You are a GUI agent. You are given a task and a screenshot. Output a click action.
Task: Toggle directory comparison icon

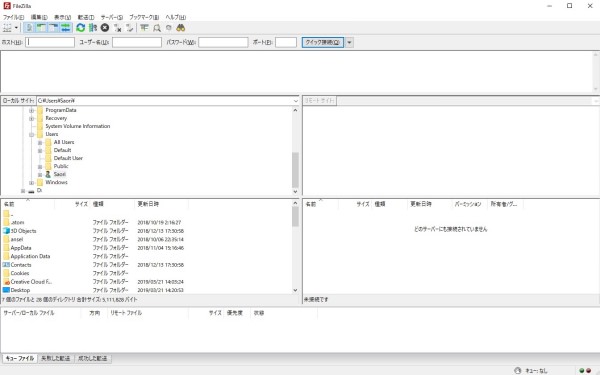click(x=157, y=28)
